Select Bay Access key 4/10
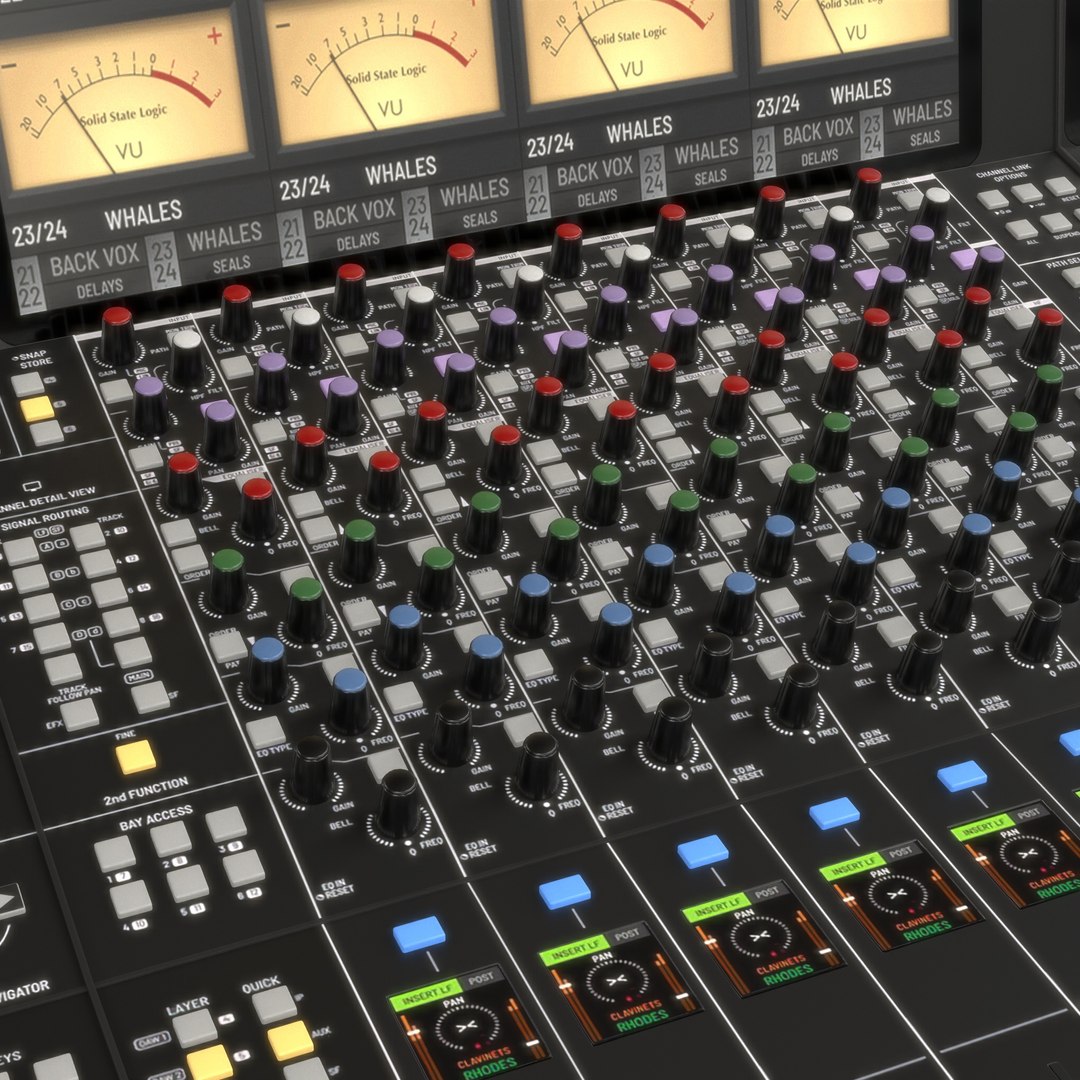Viewport: 1080px width, 1080px height. click(x=131, y=898)
